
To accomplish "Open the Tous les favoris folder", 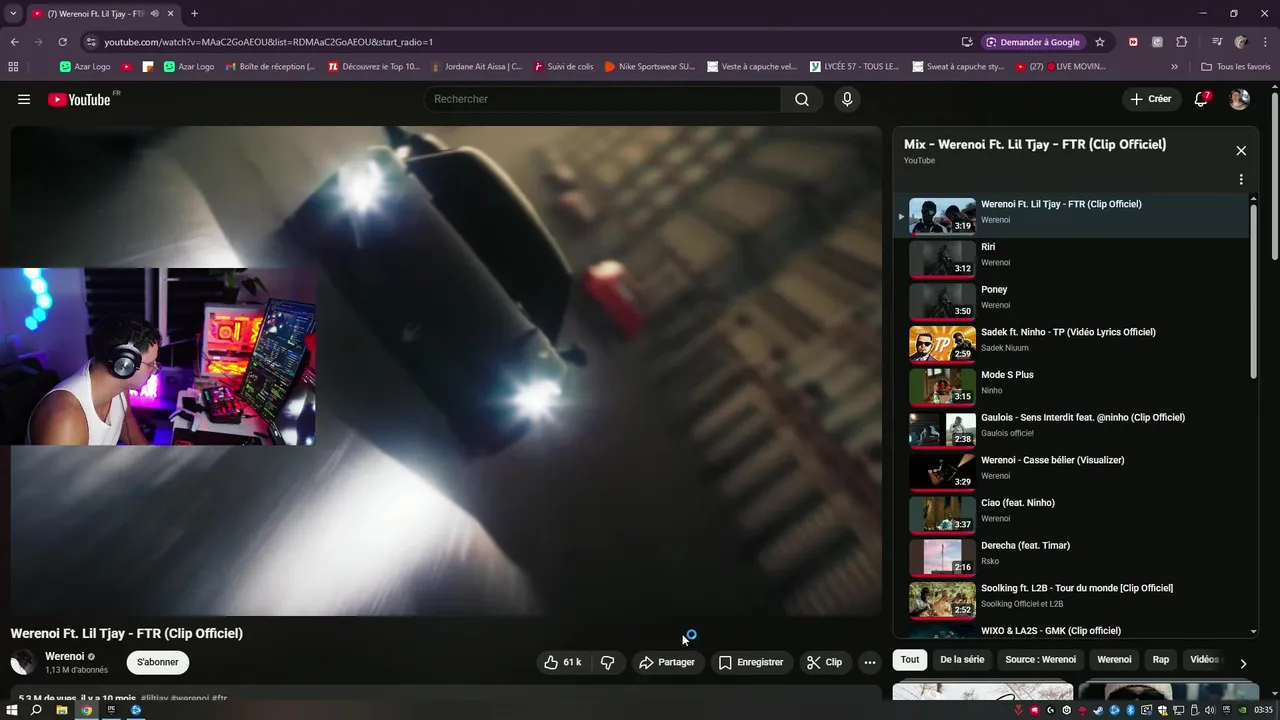I will coord(1236,67).
